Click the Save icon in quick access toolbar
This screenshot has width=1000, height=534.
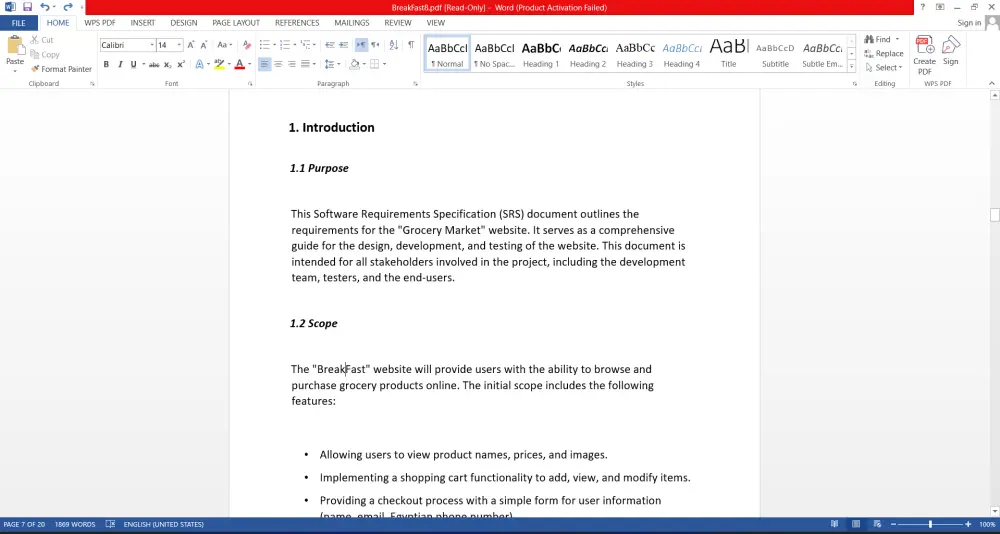point(27,7)
